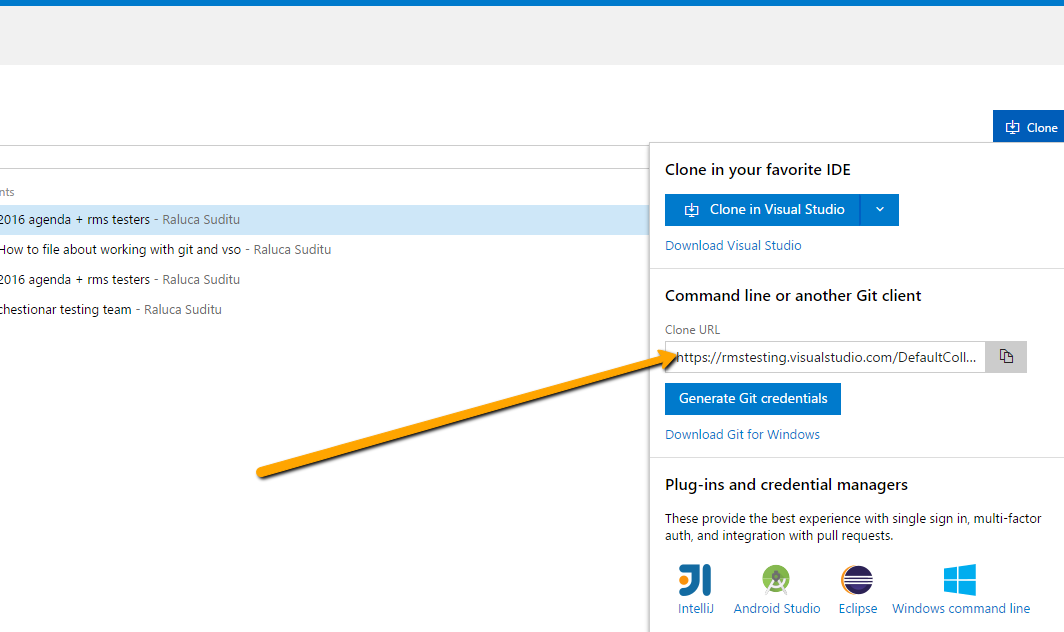Select the highlighted '2016 agenda + rms testers' commit
The height and width of the screenshot is (632, 1064).
[x=324, y=220]
